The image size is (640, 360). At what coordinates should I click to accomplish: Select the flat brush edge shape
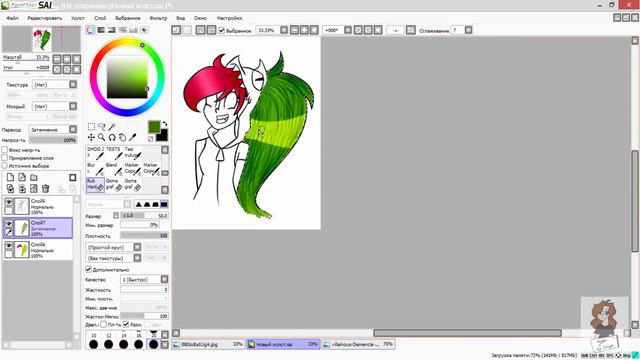coord(164,204)
